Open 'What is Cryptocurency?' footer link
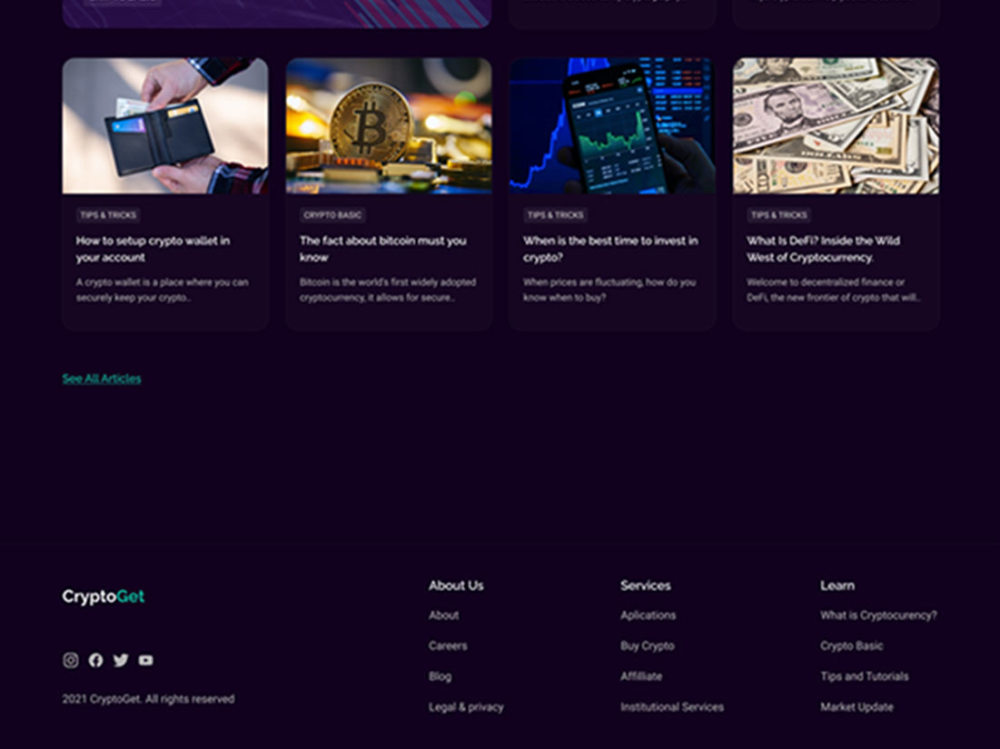Image resolution: width=1000 pixels, height=749 pixels. [879, 615]
